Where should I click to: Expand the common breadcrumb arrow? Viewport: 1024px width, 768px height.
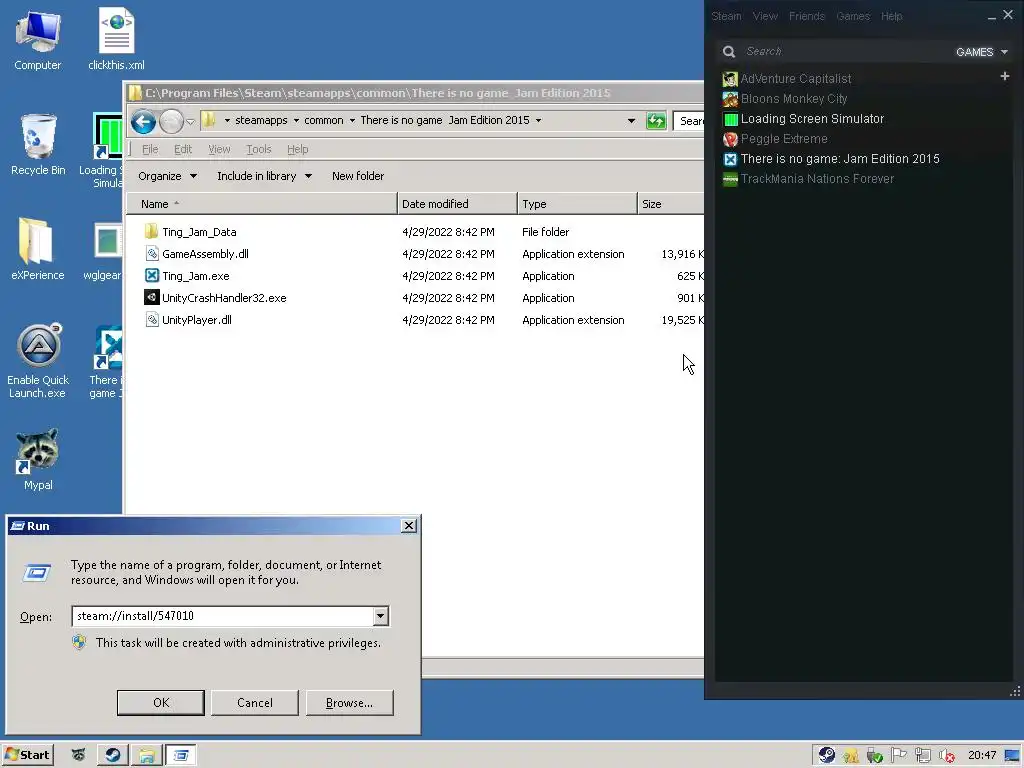point(352,121)
